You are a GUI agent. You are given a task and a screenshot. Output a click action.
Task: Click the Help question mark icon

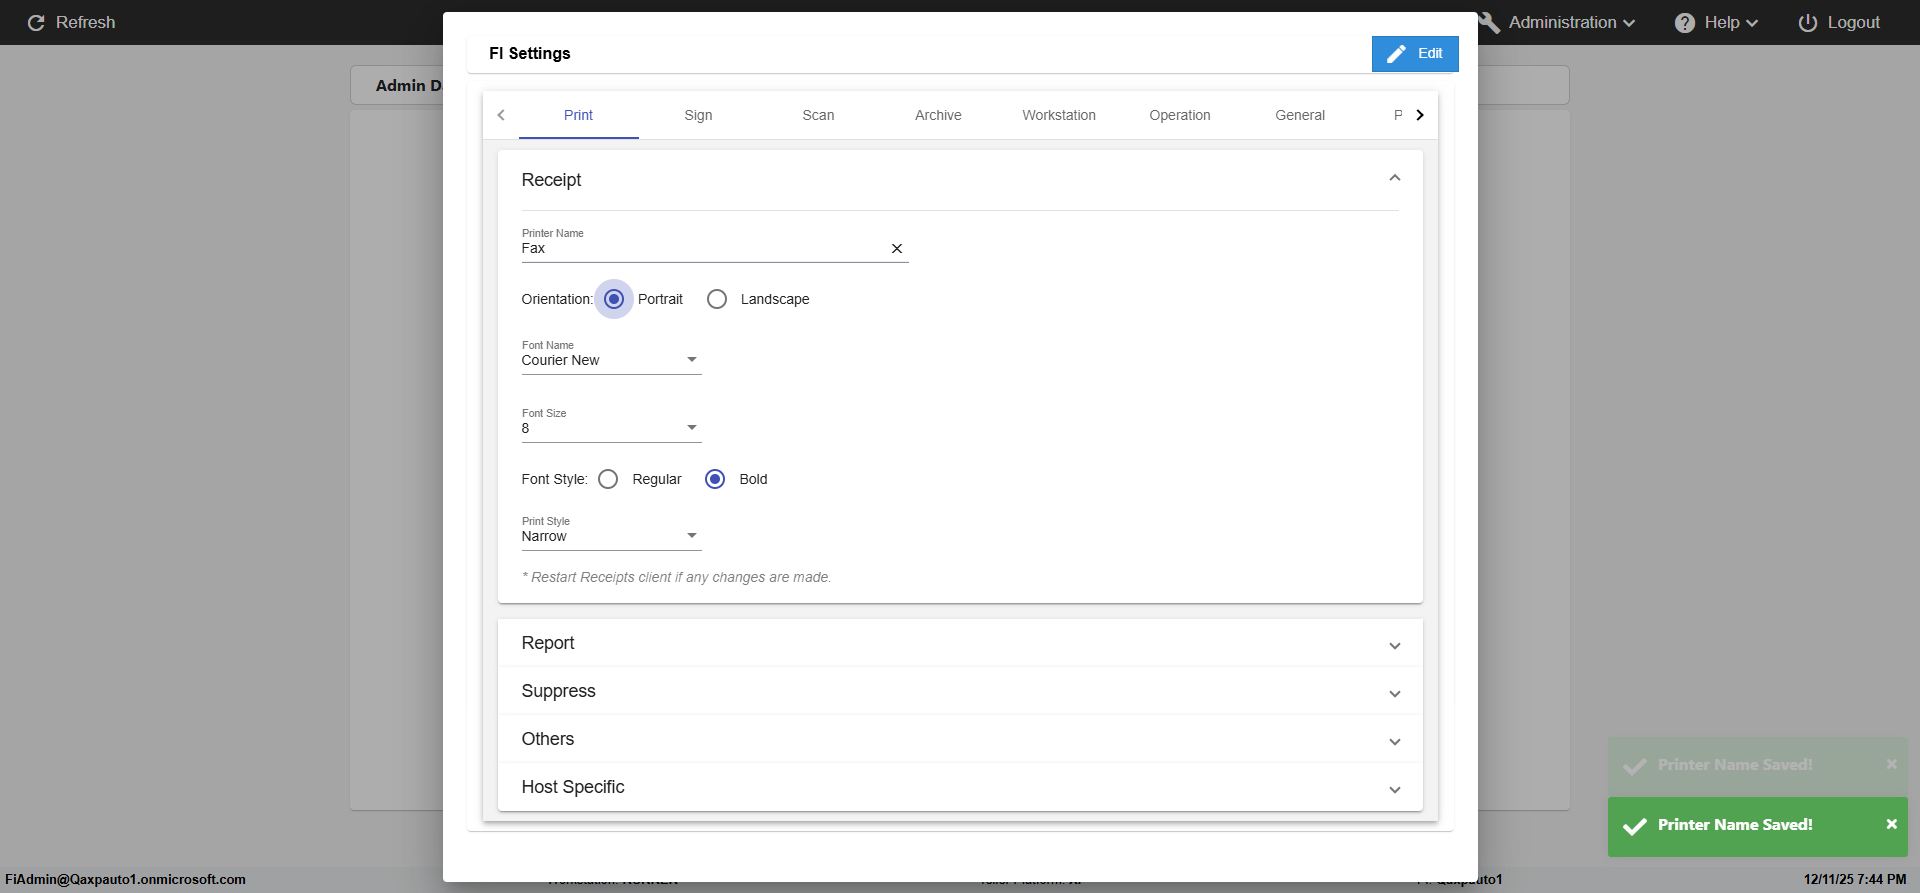pyautogui.click(x=1684, y=23)
